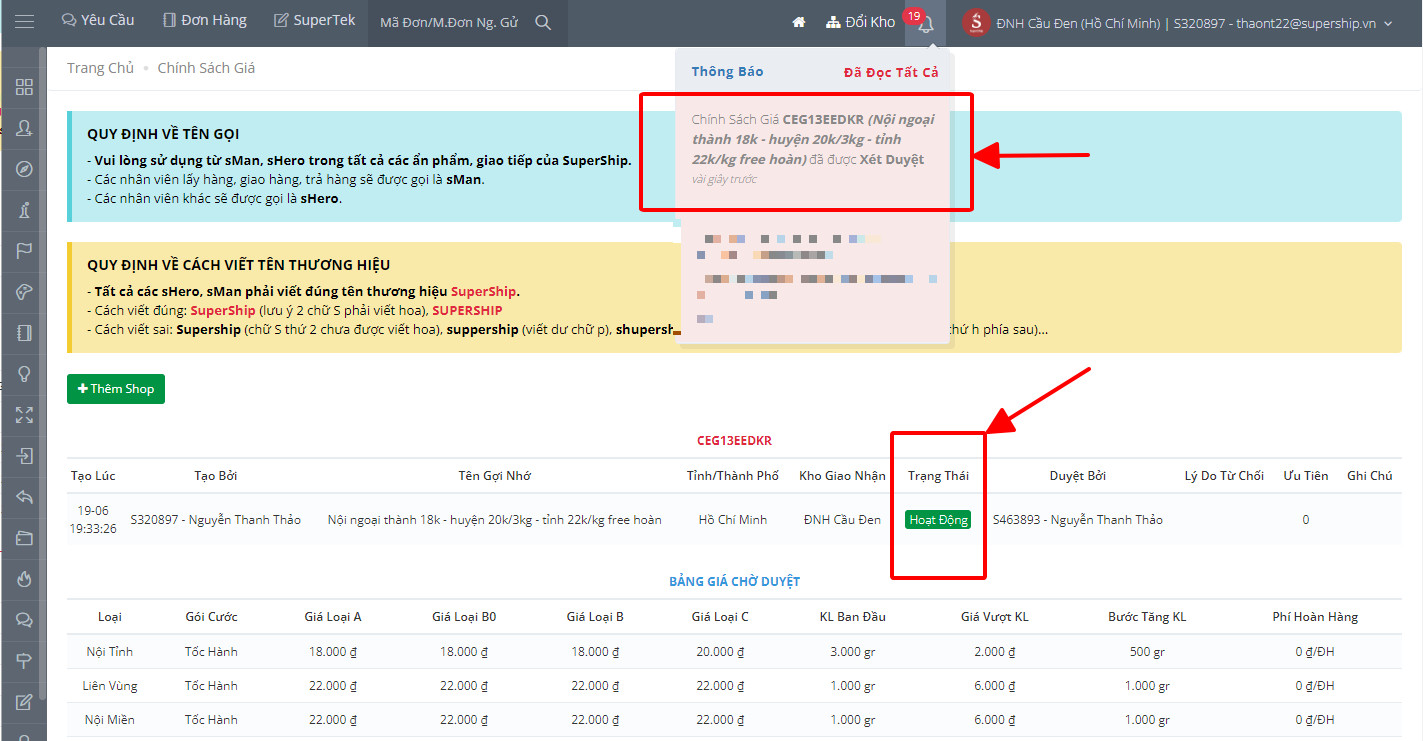Click Trang Chủ breadcrumb link
Viewport: 1423px width, 741px height.
point(100,68)
